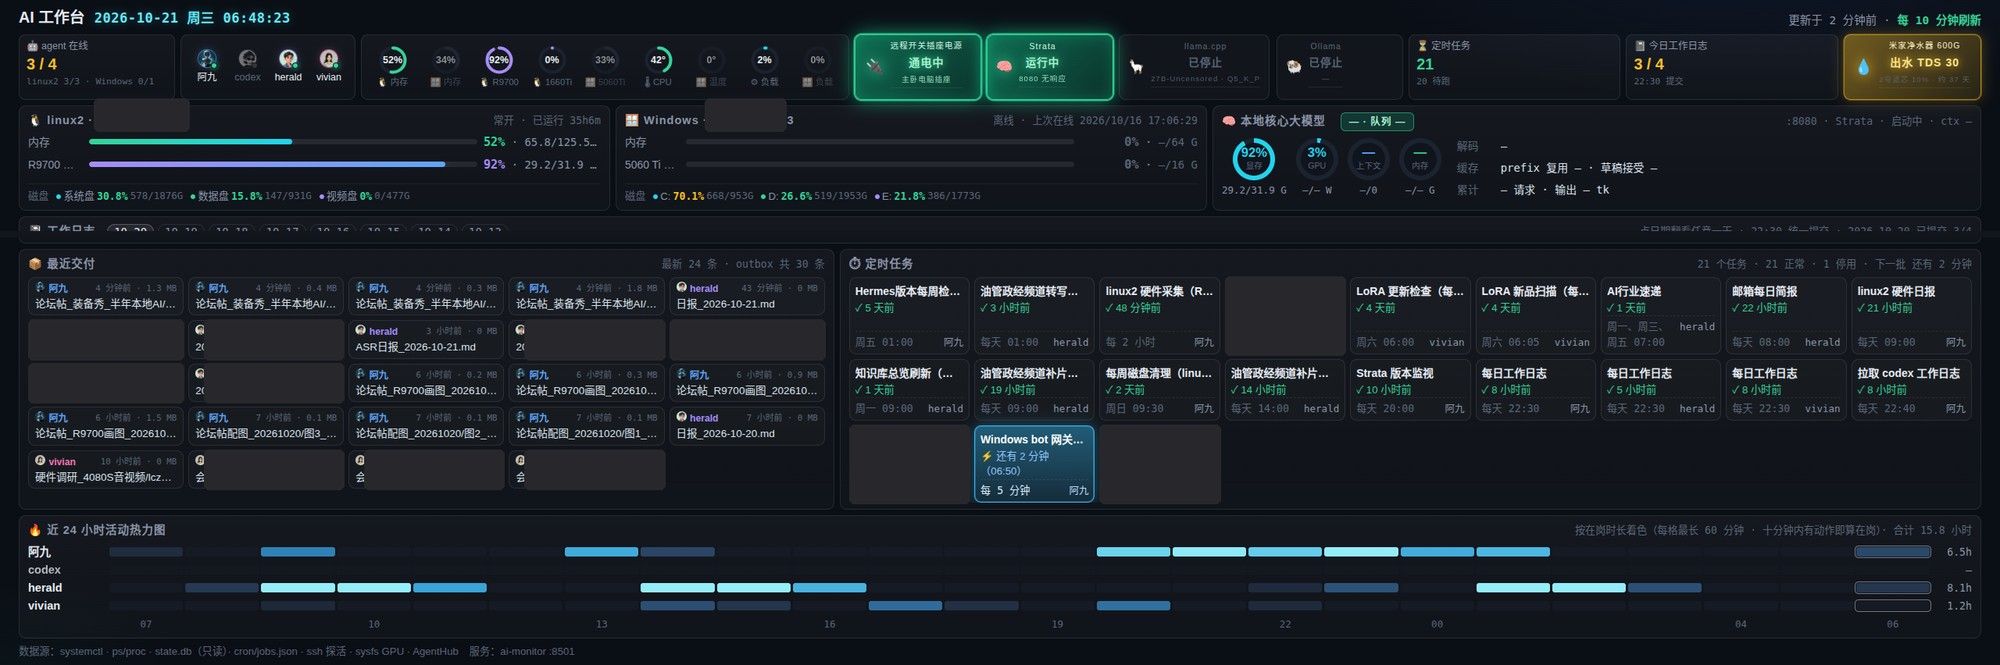The width and height of the screenshot is (2000, 665).
Task: Click the 0% 1660Ti gauge
Action: click(552, 60)
